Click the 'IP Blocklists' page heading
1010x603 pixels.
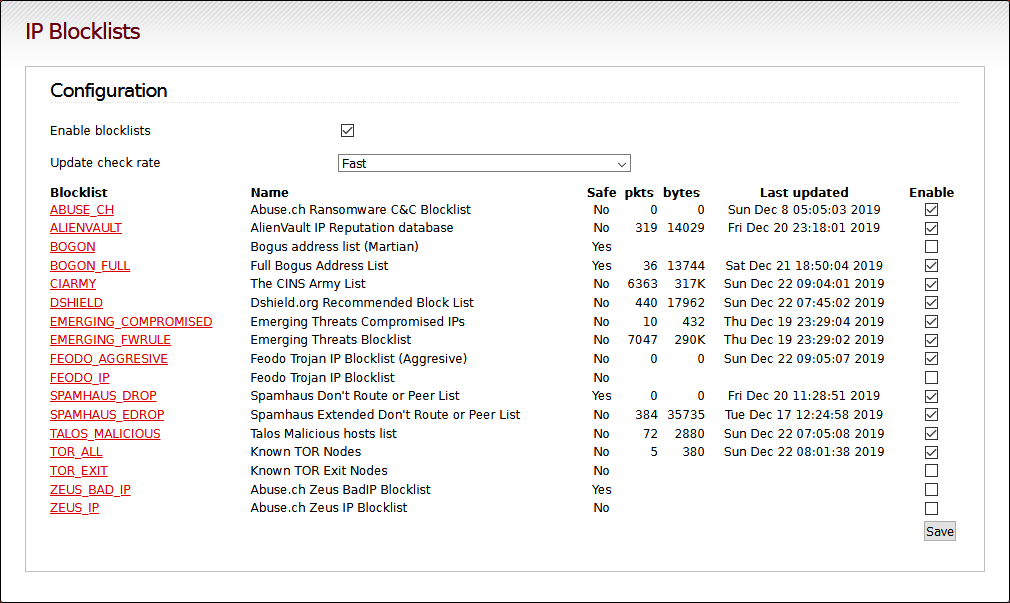tap(82, 32)
